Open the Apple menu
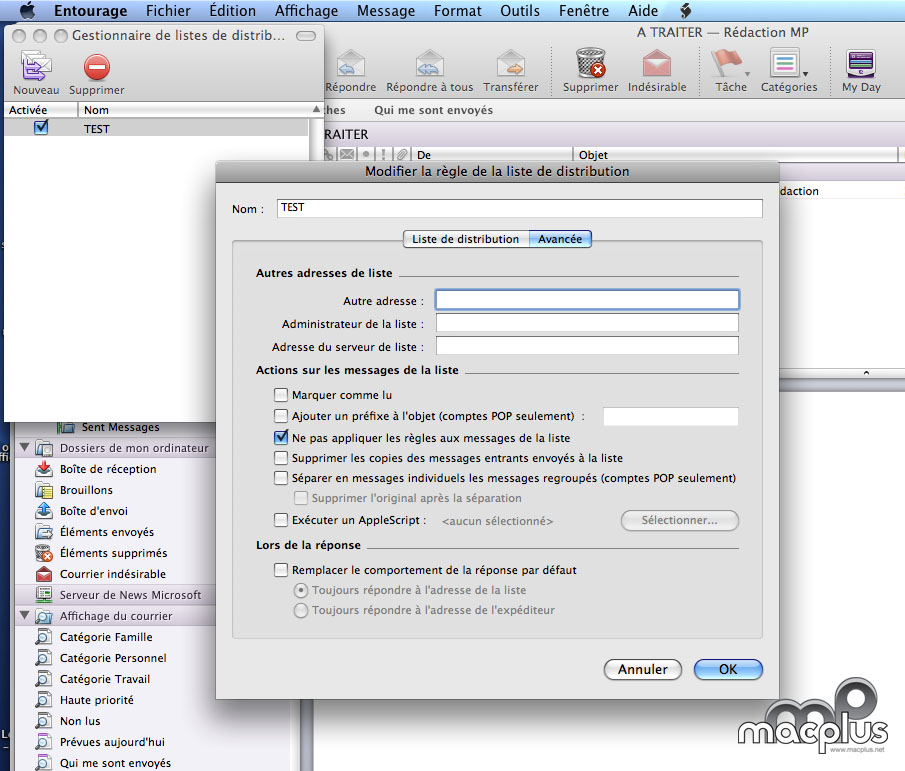The image size is (905, 771). [27, 10]
